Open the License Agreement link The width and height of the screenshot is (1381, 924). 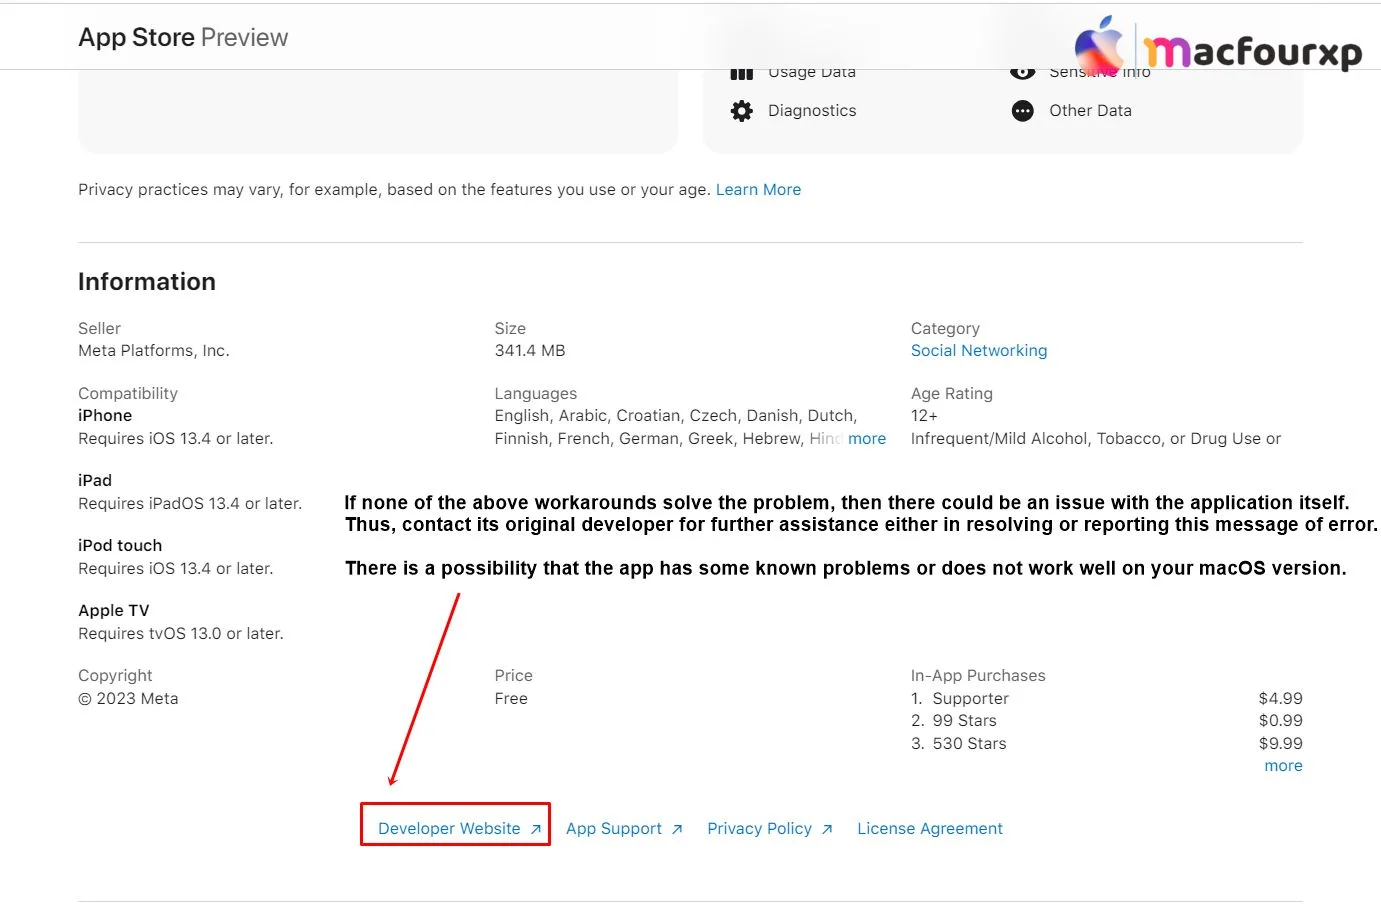coord(930,828)
